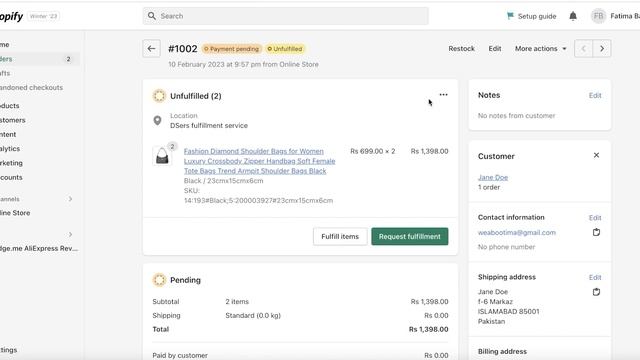Open Customers in the sidebar
640x360 pixels.
point(13,120)
